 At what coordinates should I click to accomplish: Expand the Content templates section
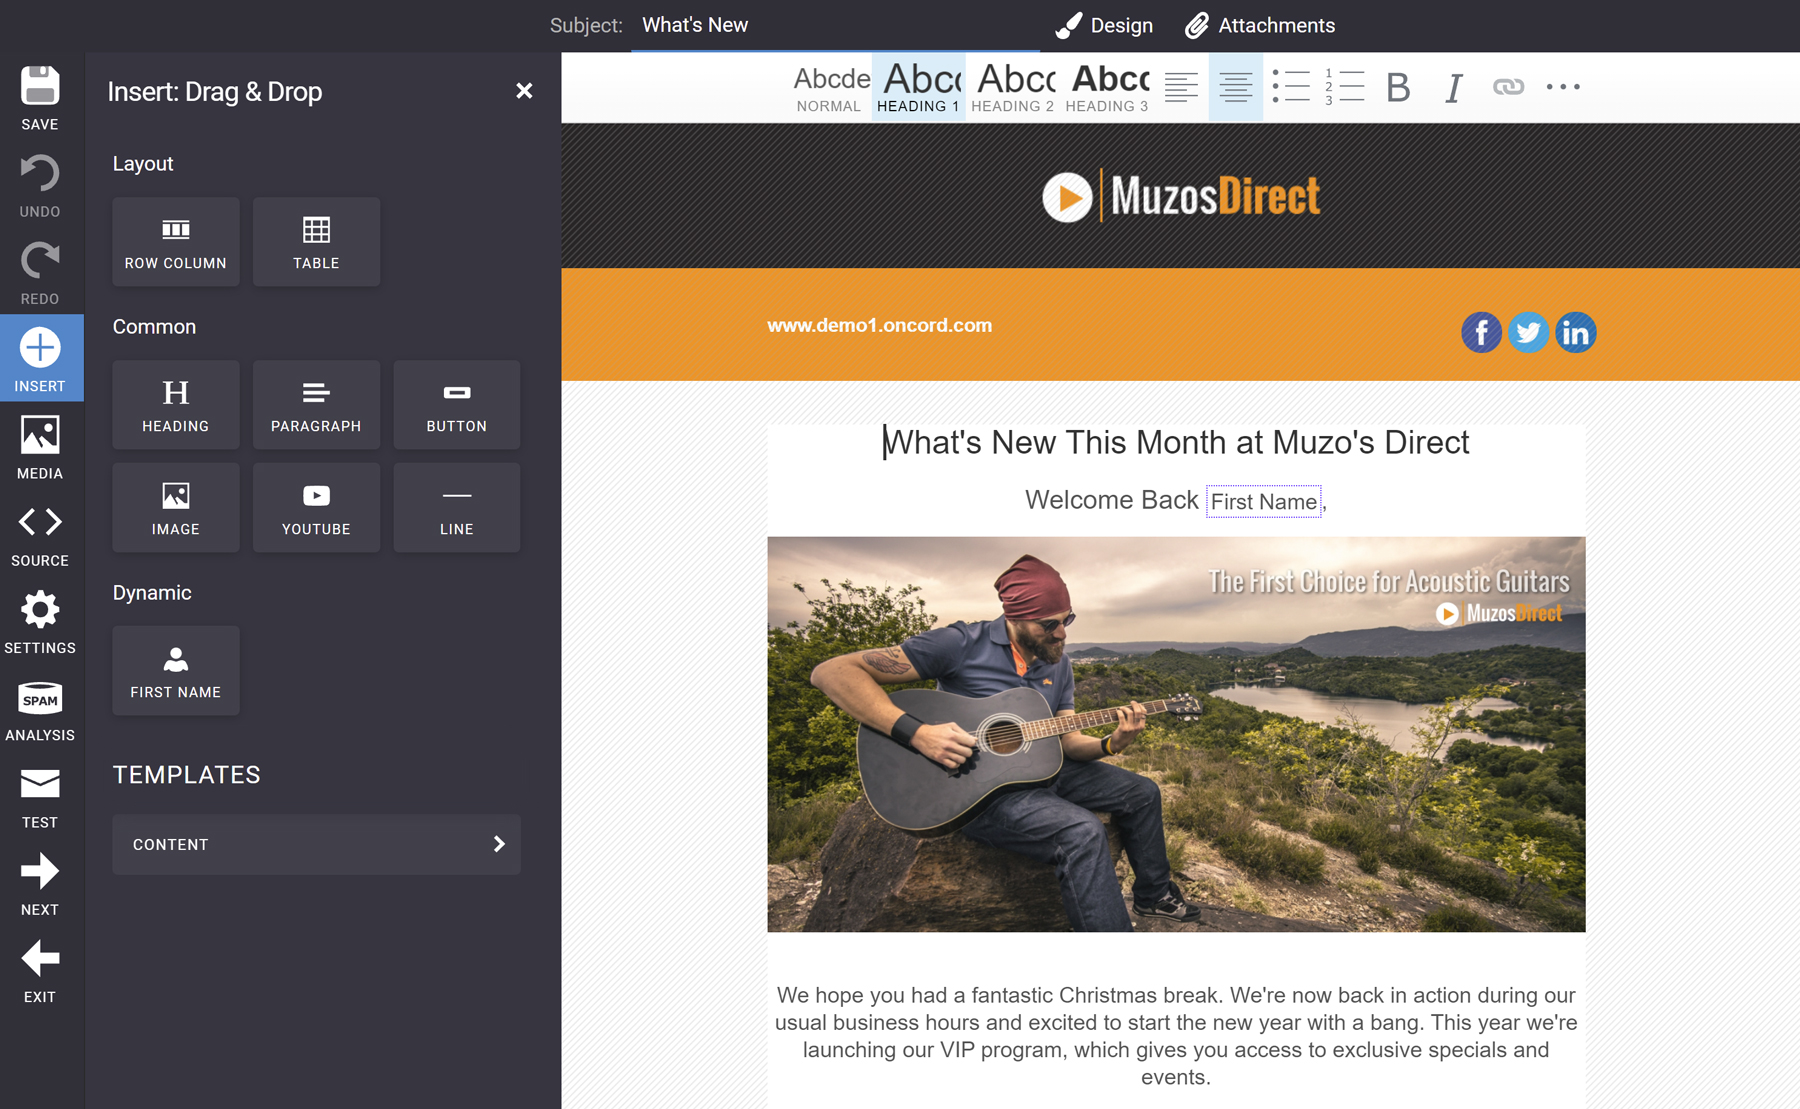click(x=316, y=844)
